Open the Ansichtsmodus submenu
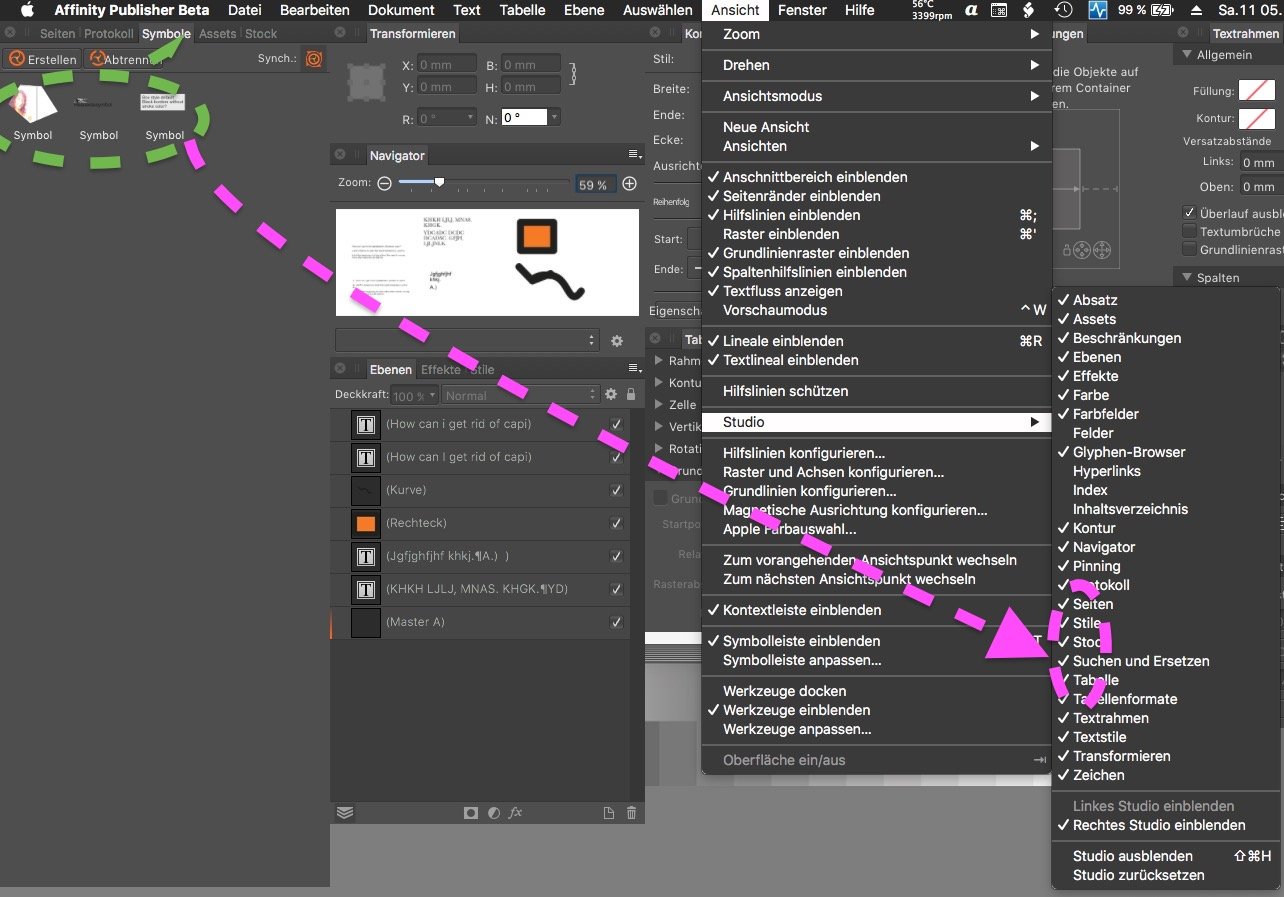 tap(876, 96)
